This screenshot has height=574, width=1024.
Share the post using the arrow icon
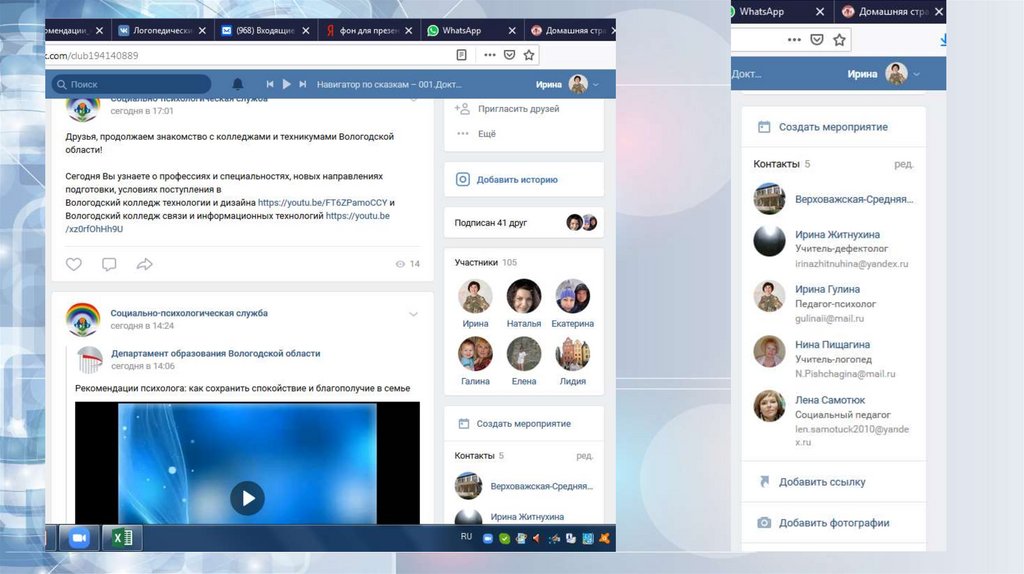tap(144, 264)
